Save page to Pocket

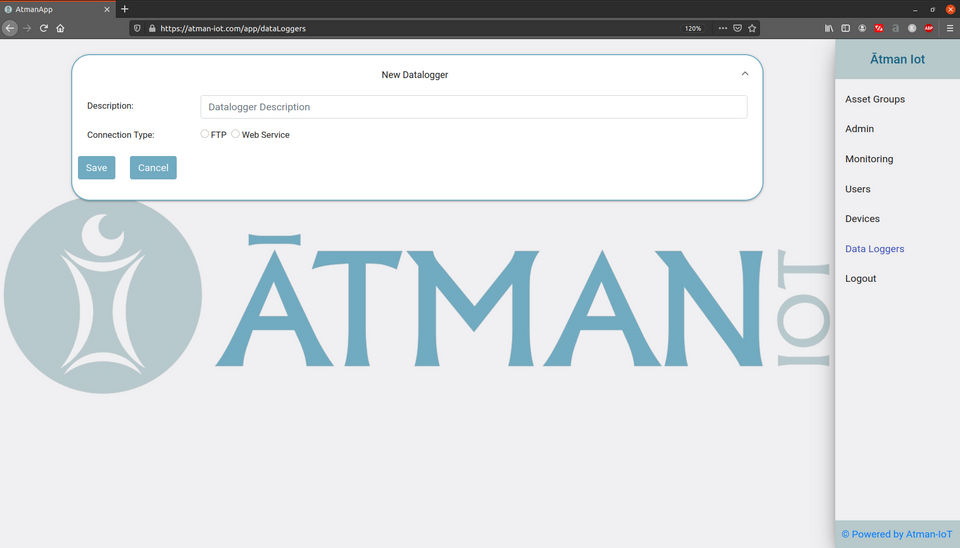[x=737, y=28]
